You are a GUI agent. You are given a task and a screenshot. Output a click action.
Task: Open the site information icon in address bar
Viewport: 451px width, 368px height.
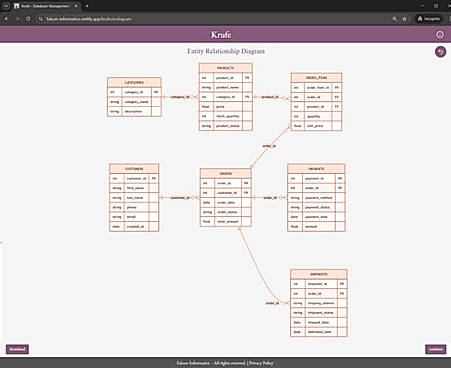(41, 19)
